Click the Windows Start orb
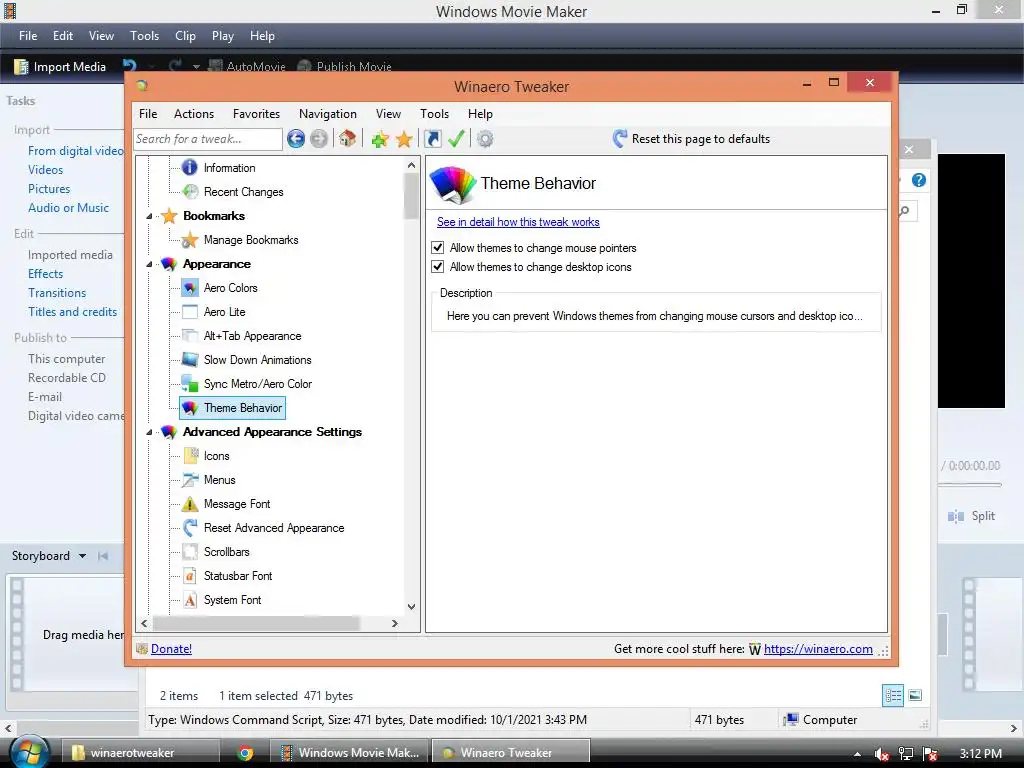The width and height of the screenshot is (1024, 768). click(30, 753)
